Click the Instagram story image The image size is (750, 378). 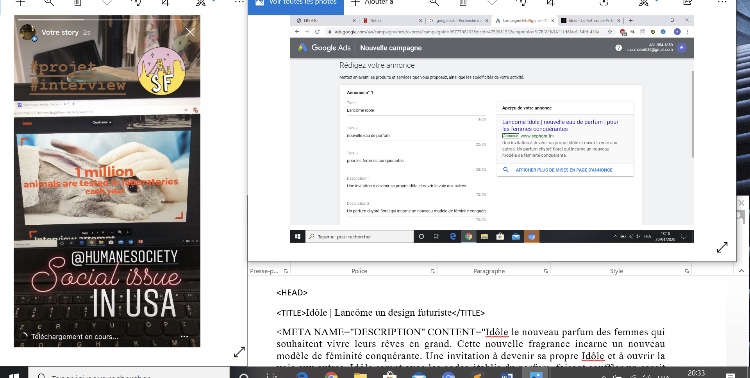point(107,181)
